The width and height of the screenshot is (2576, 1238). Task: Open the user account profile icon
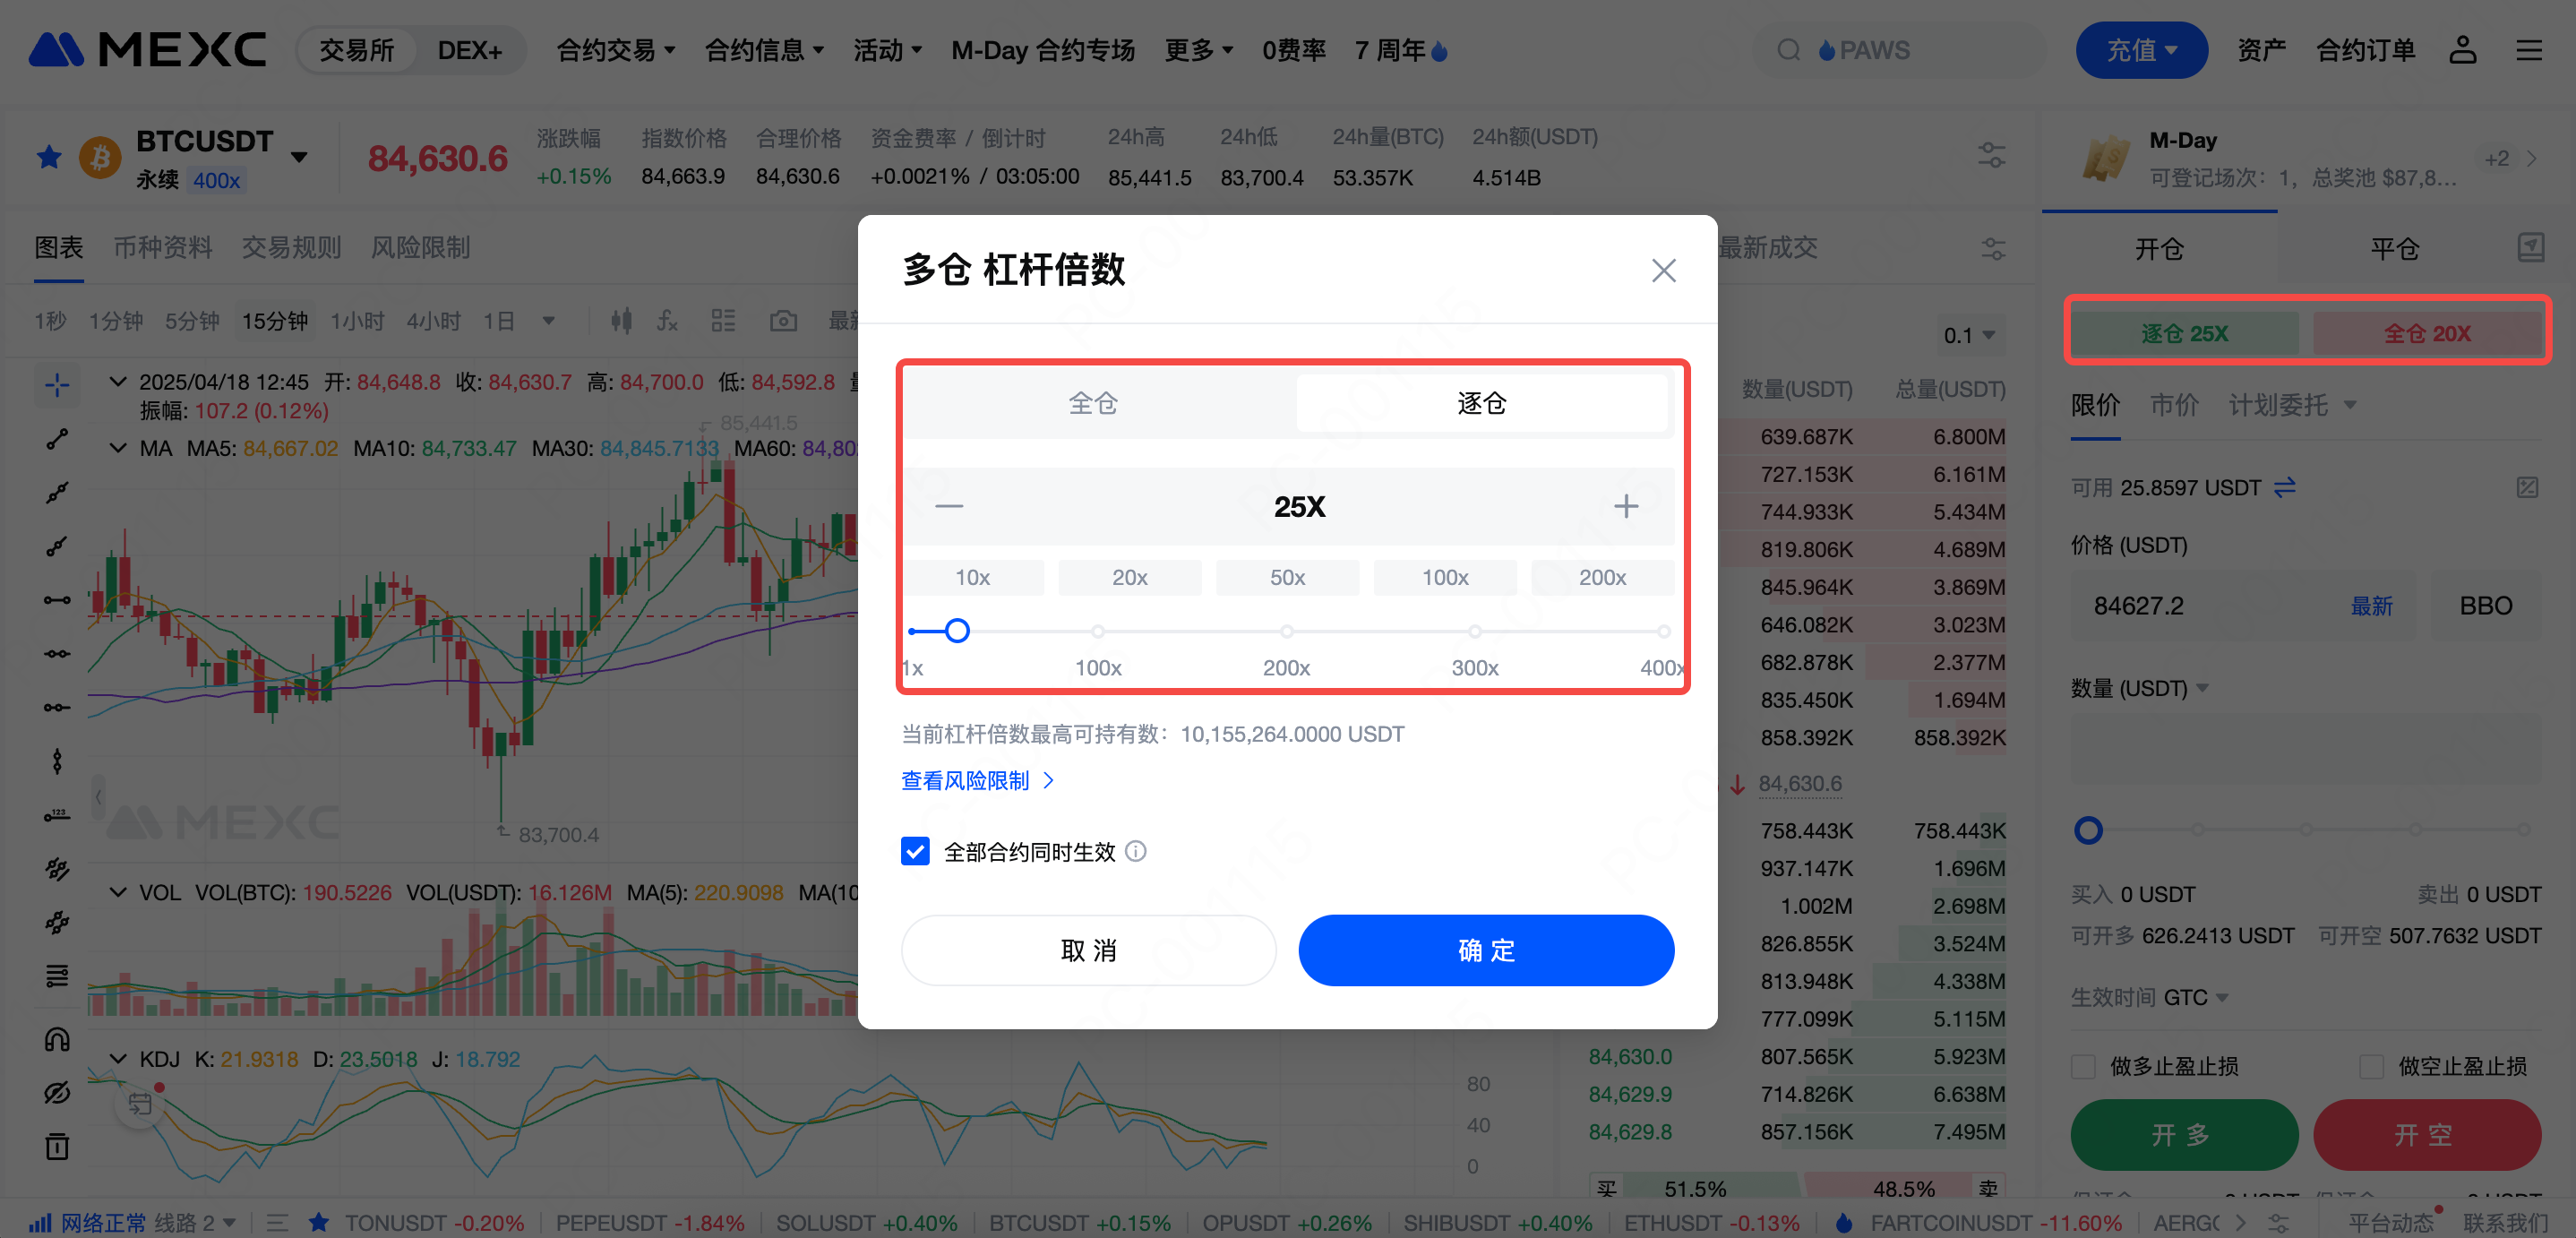point(2462,50)
